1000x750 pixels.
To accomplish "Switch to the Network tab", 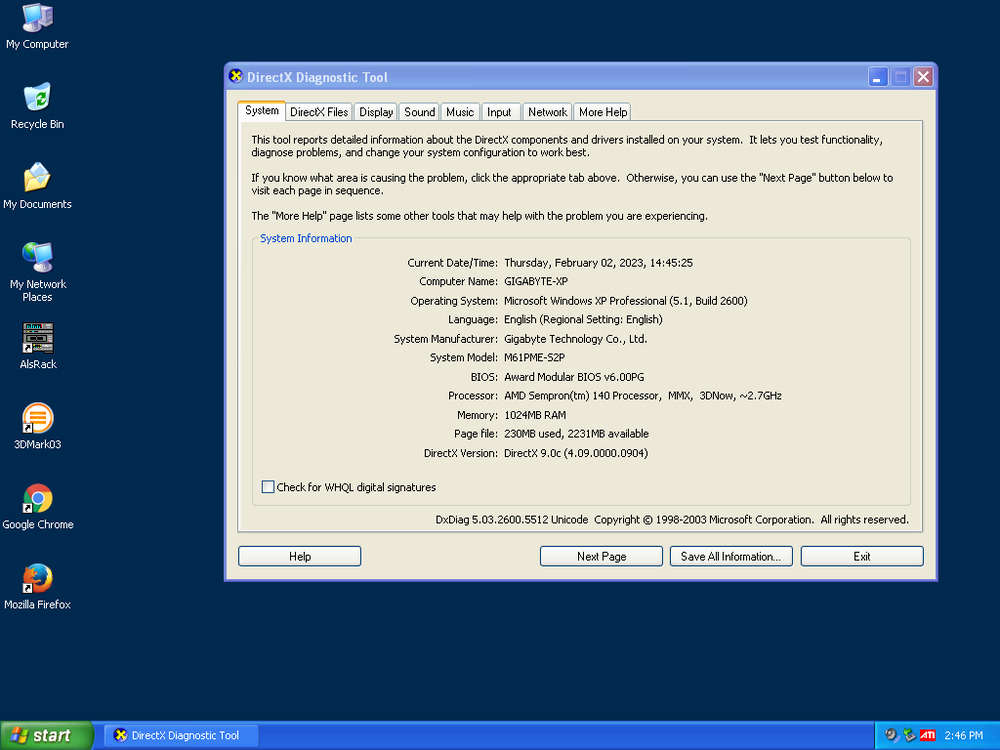I will coord(547,112).
